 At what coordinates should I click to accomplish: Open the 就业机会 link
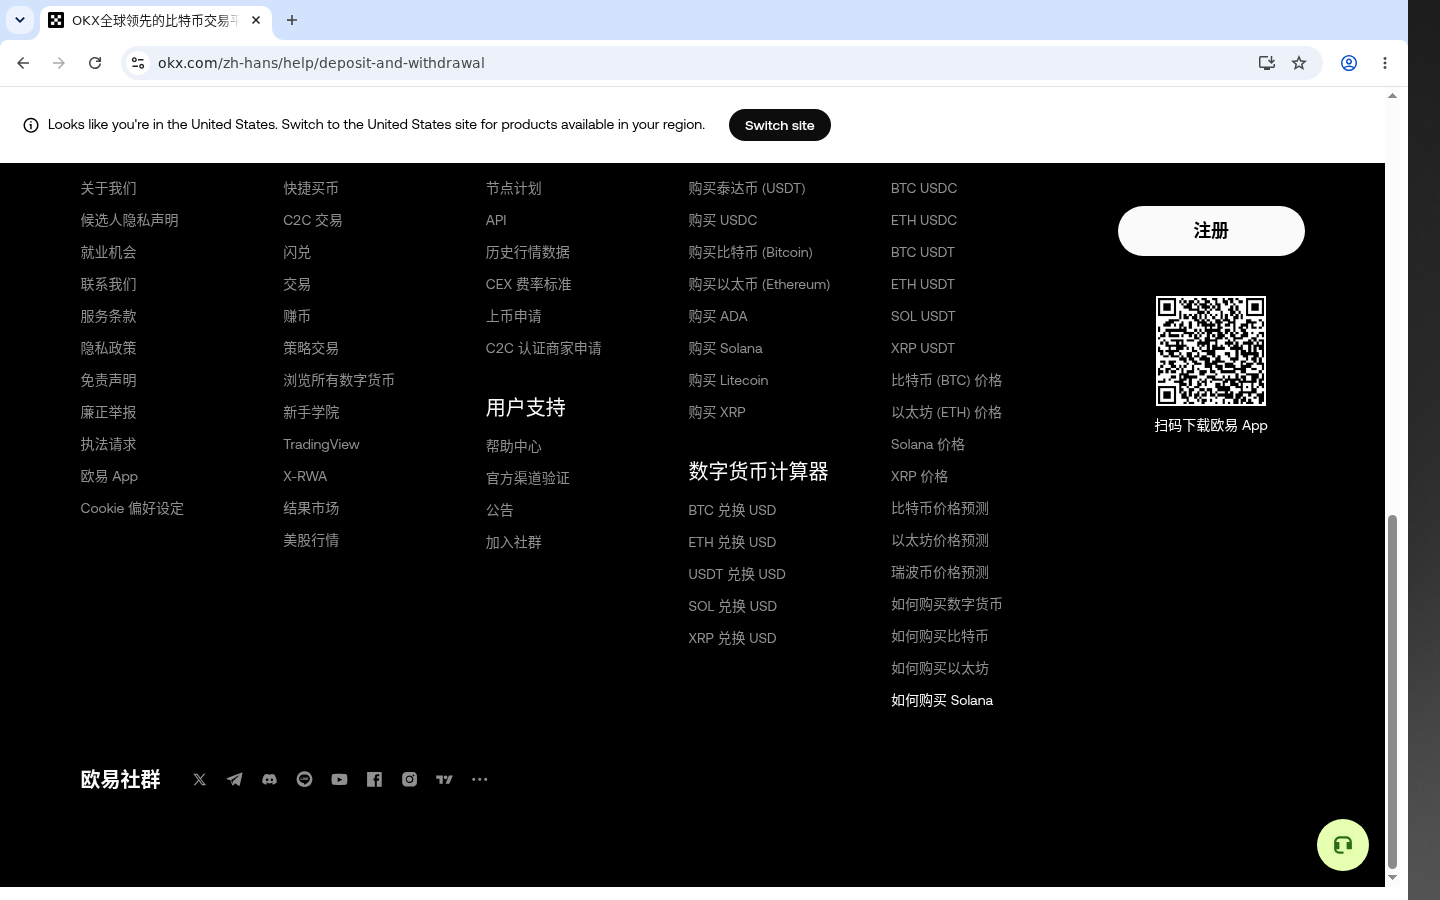109,252
